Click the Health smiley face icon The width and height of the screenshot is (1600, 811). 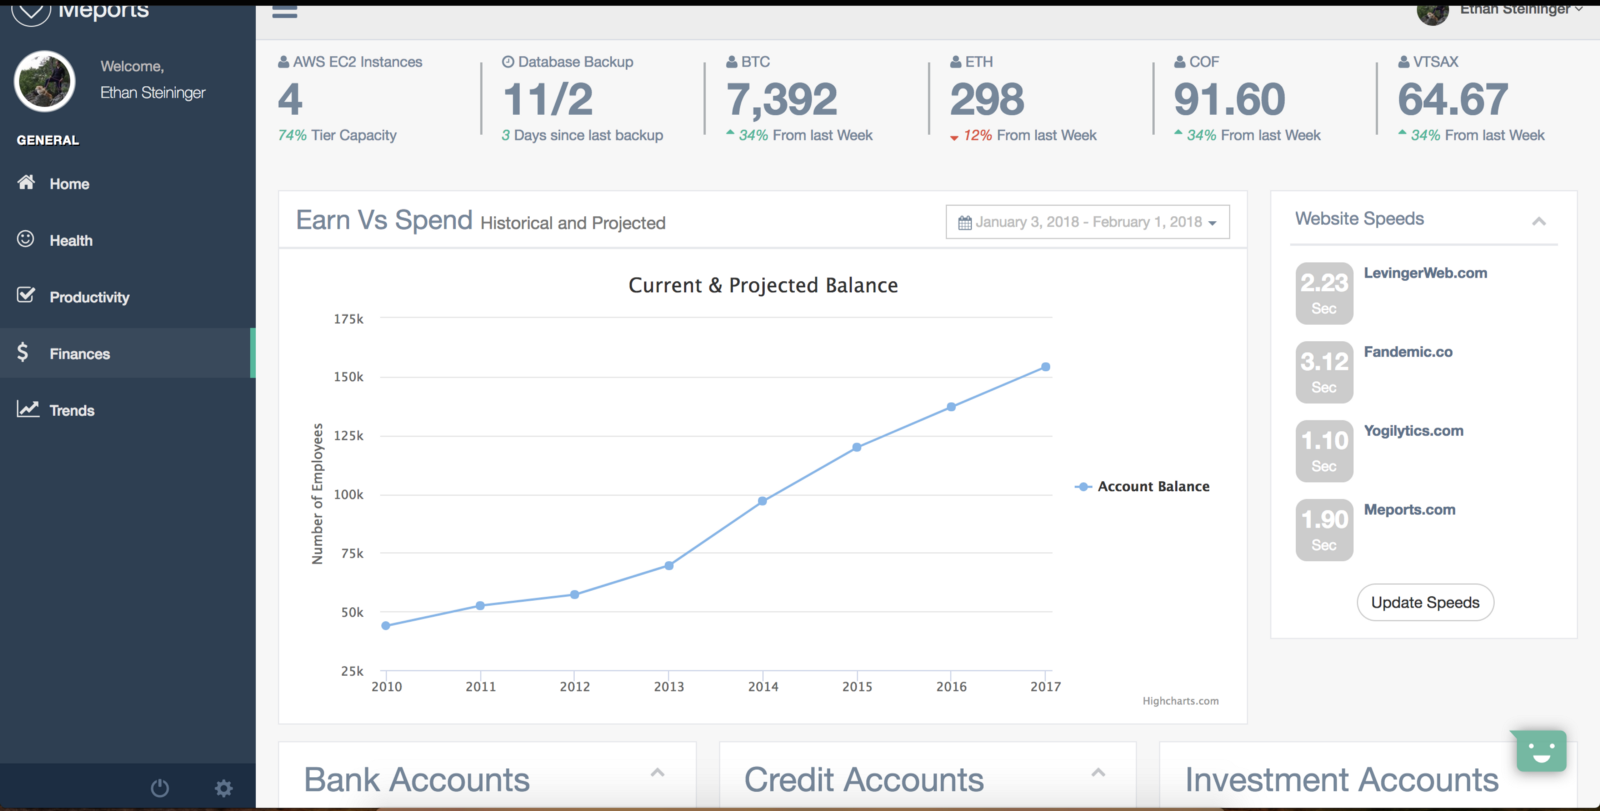point(26,239)
